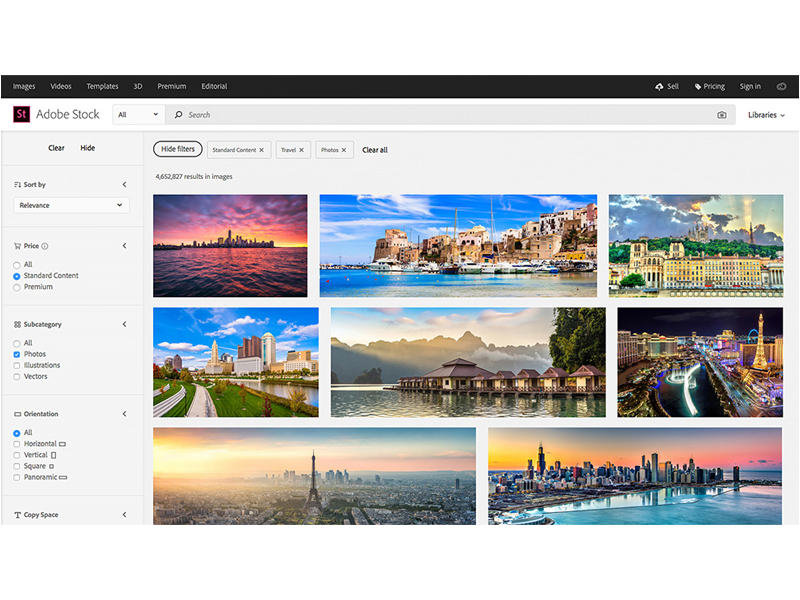The width and height of the screenshot is (800, 600).
Task: Check the Illustrations subcategory checkbox
Action: pos(17,366)
